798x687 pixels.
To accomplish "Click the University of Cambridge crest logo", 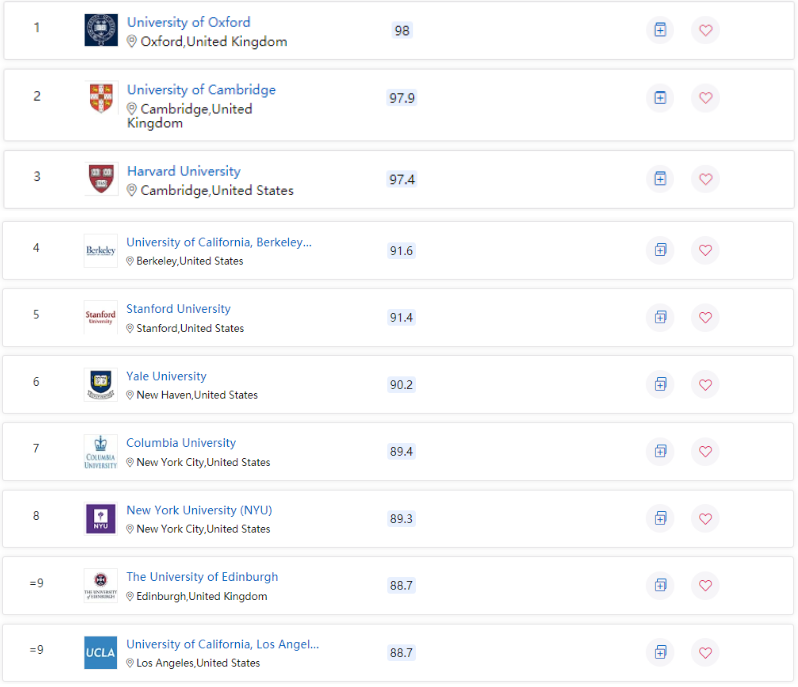I will pyautogui.click(x=101, y=97).
